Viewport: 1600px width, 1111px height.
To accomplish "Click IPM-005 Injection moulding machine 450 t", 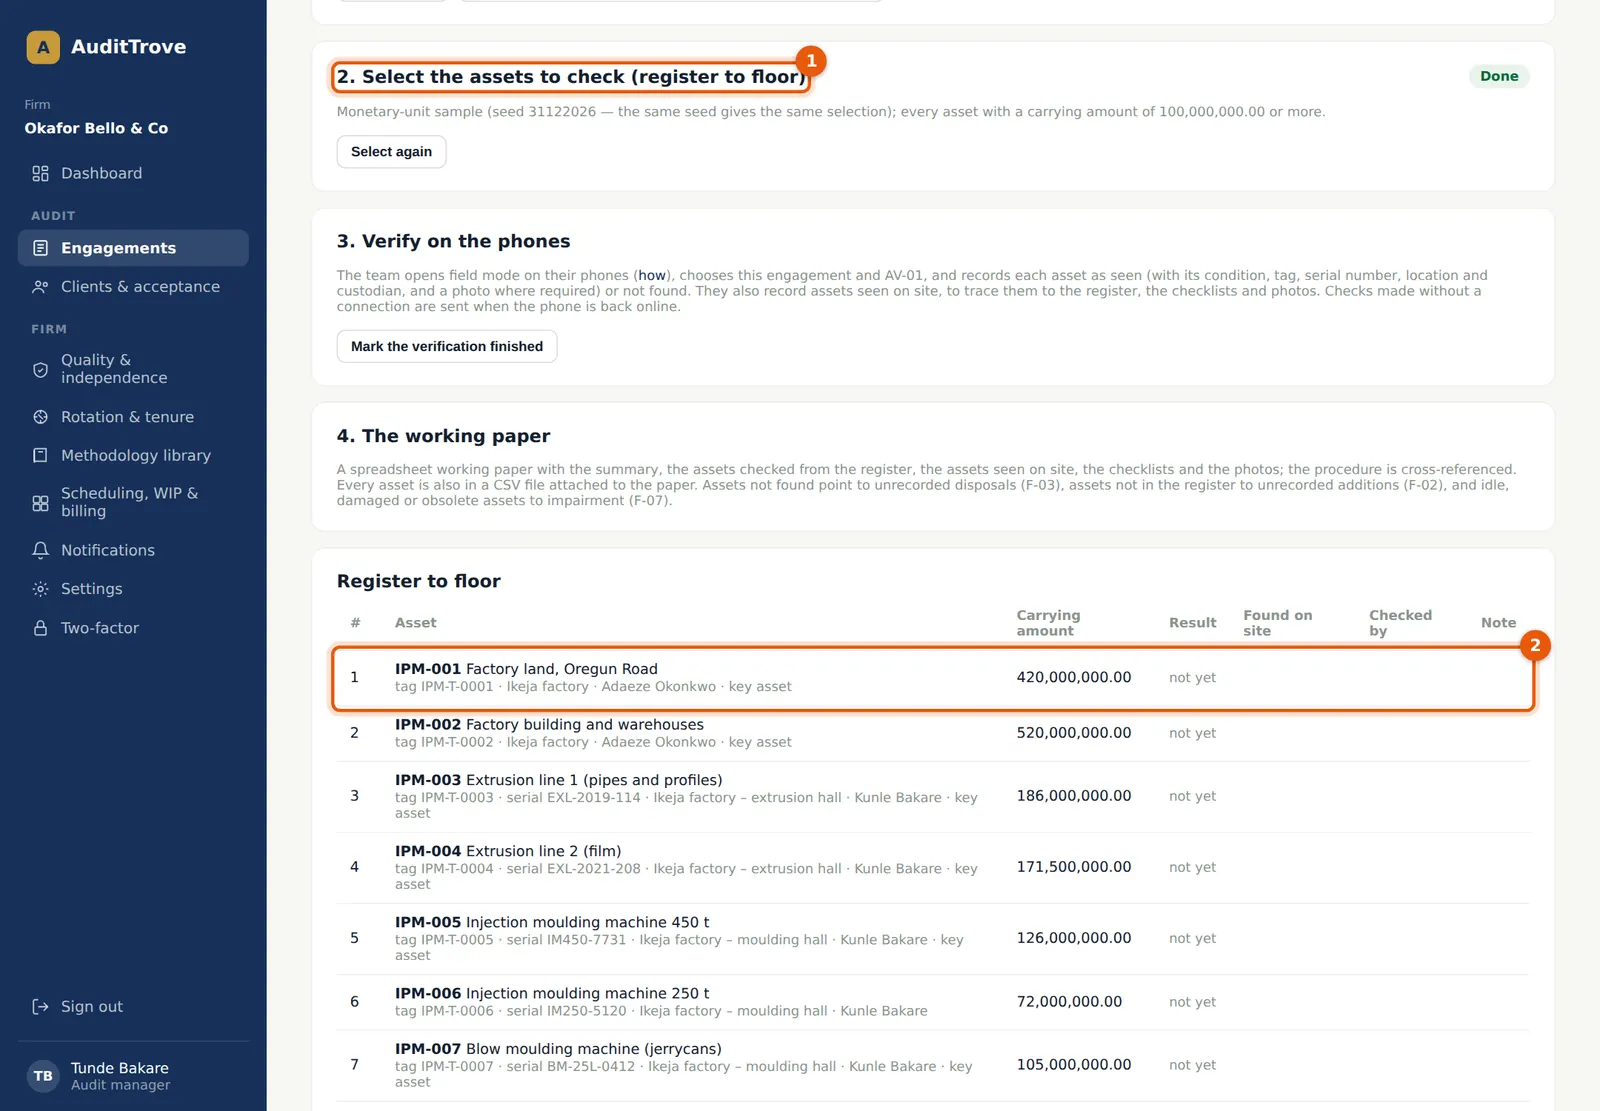I will [x=933, y=938].
